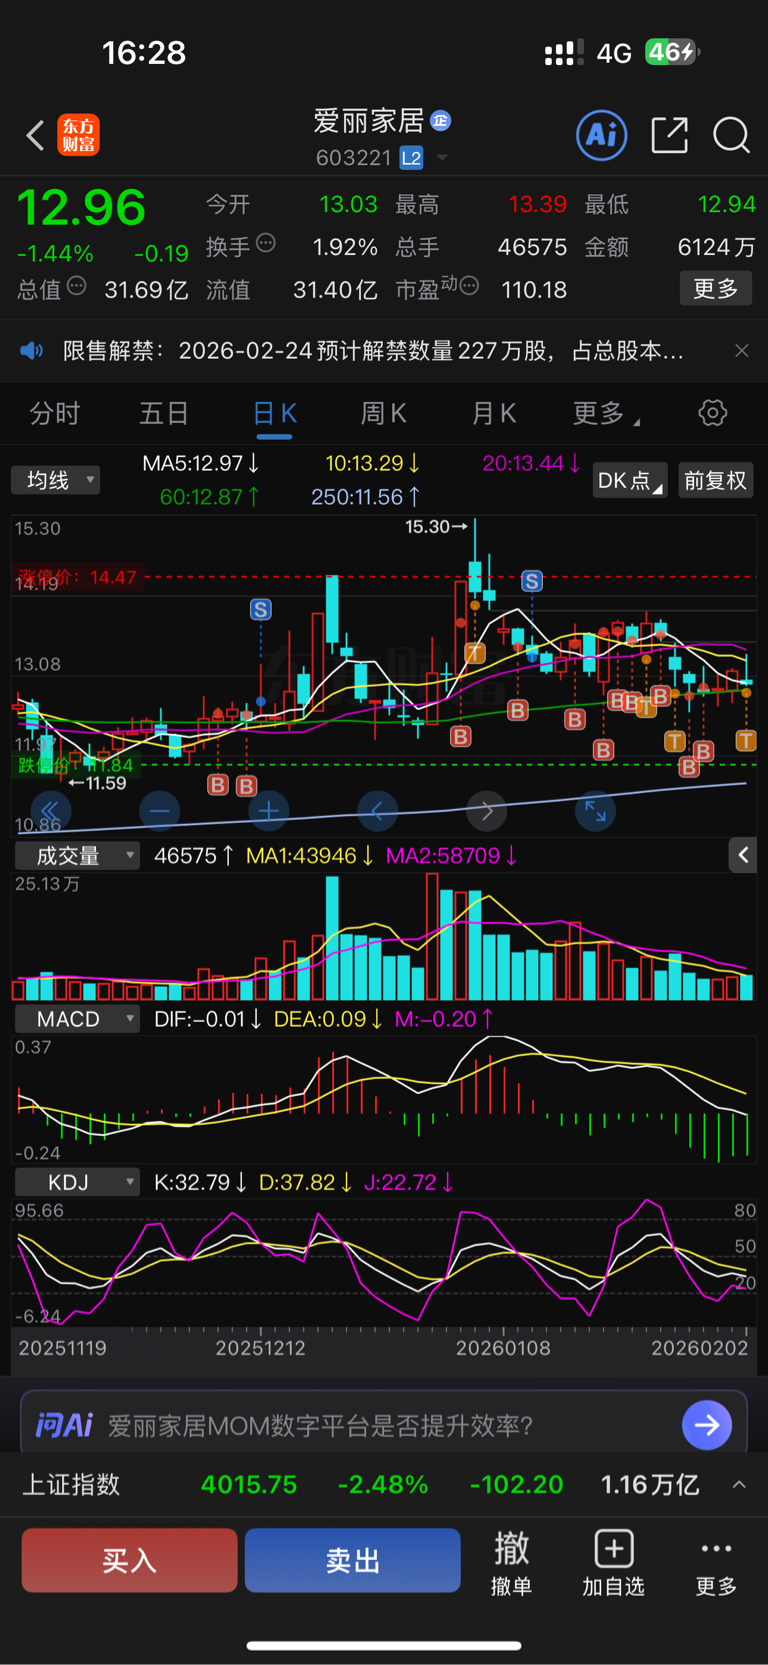Image resolution: width=768 pixels, height=1665 pixels.
Task: Select the 日K chart tab
Action: click(x=275, y=413)
